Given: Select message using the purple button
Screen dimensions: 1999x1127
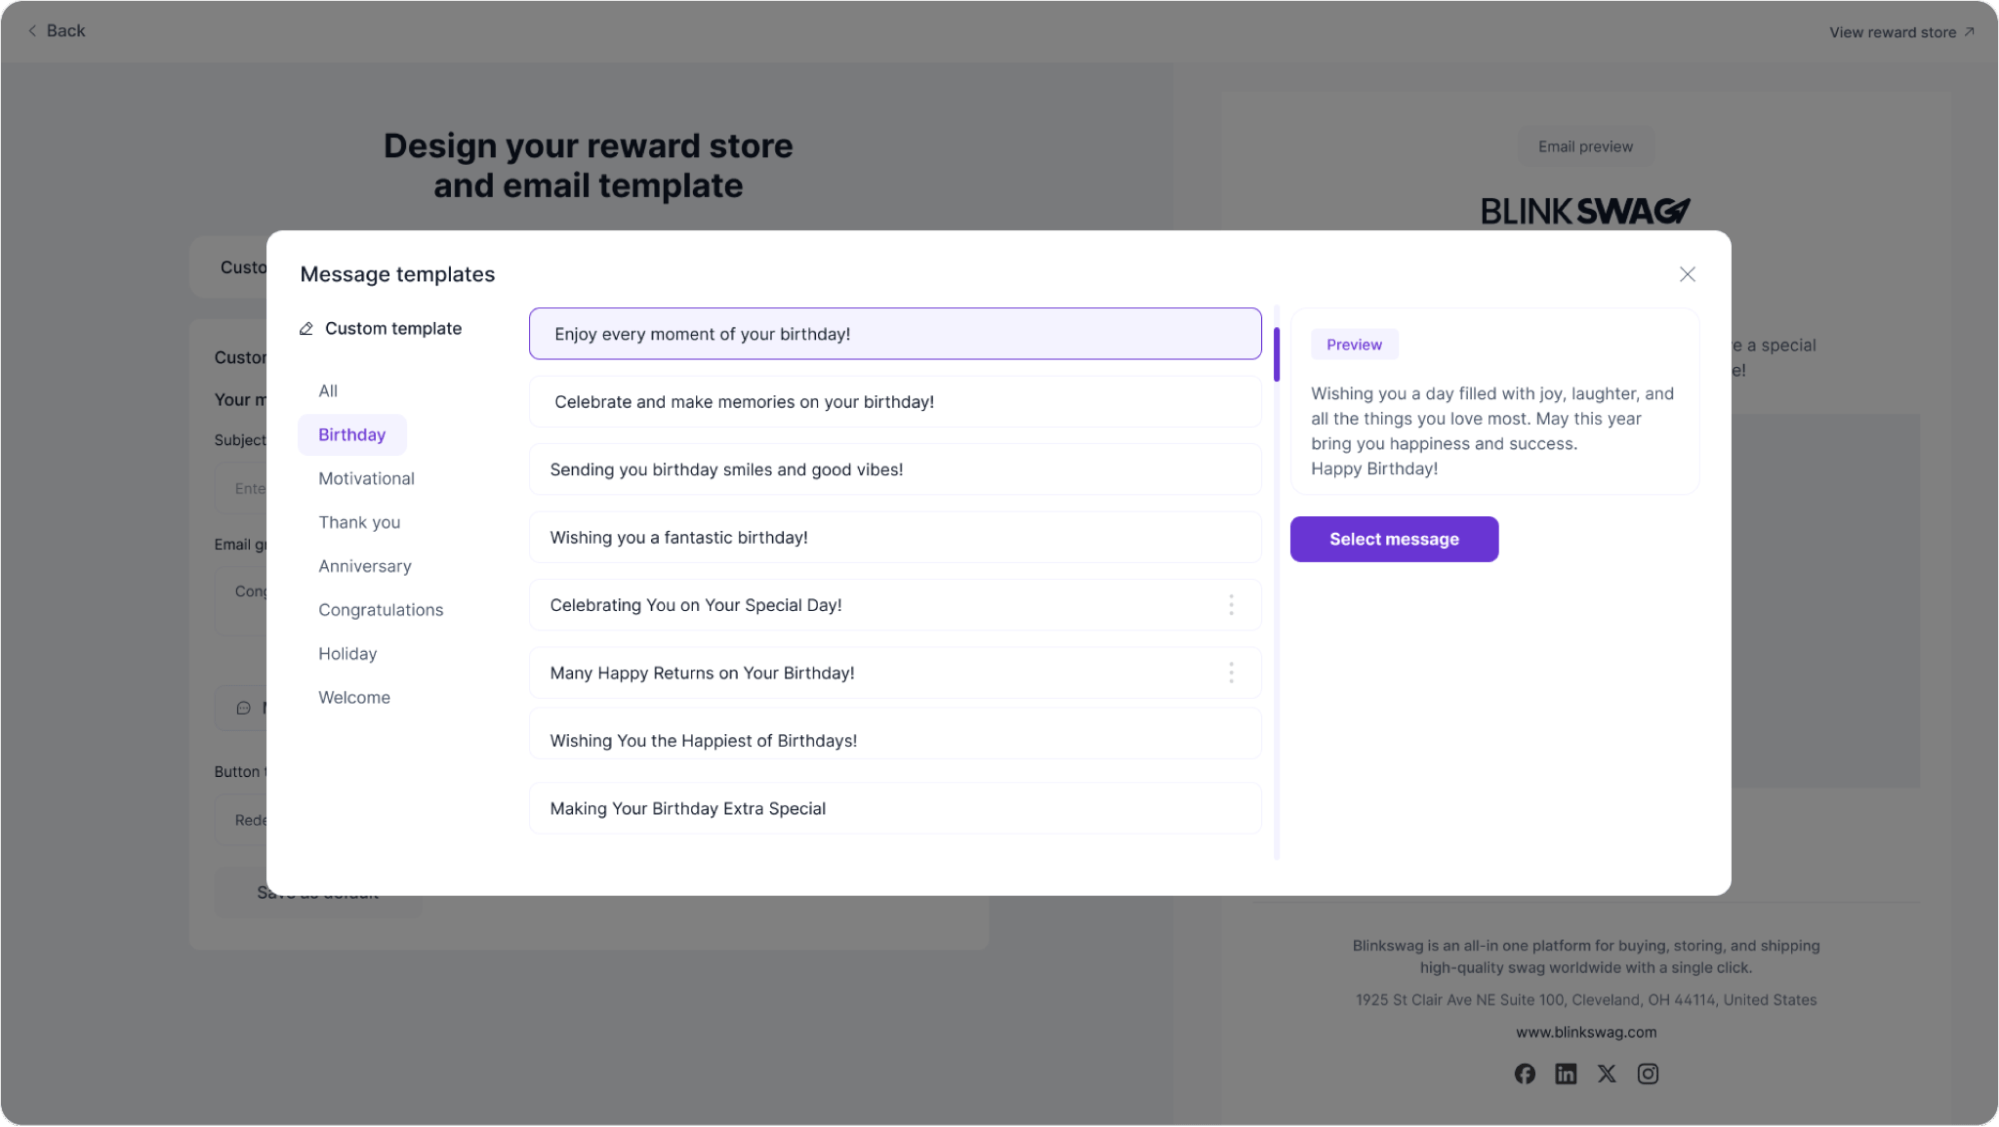Looking at the screenshot, I should point(1394,538).
